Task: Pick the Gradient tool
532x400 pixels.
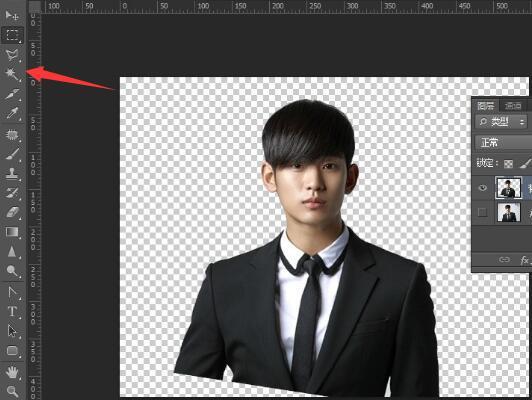Action: pos(12,232)
